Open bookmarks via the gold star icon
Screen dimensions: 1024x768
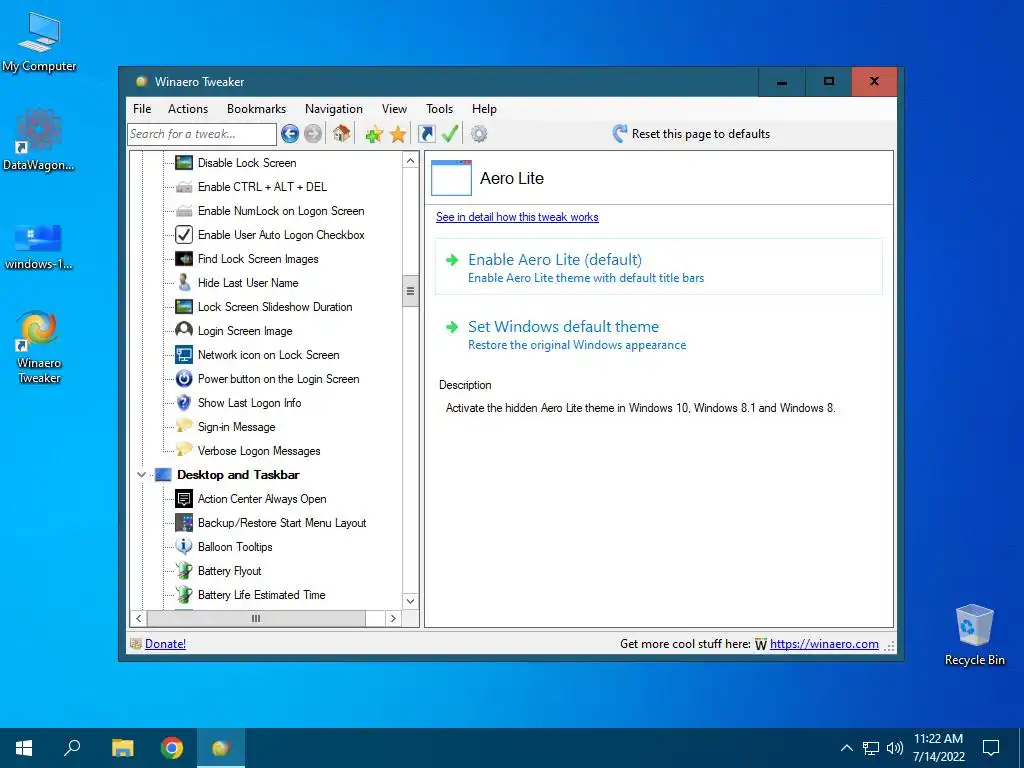397,134
